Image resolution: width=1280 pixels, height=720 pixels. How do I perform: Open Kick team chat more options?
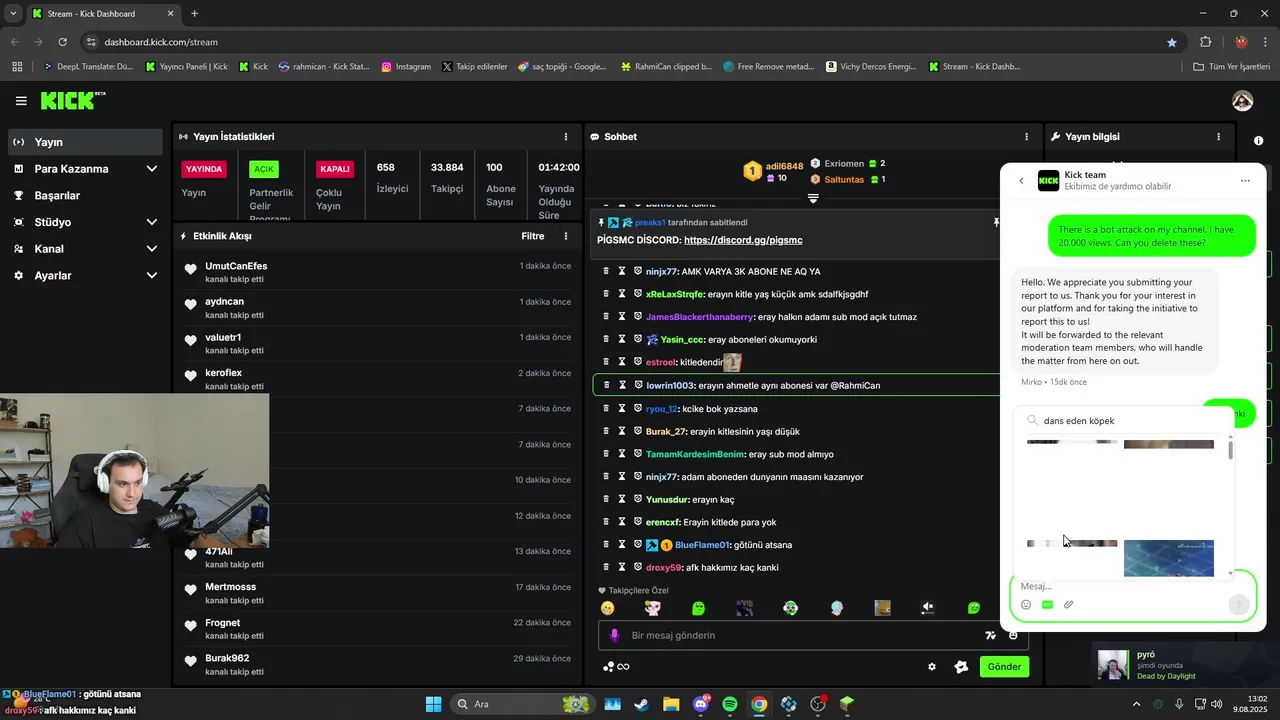click(x=1245, y=181)
